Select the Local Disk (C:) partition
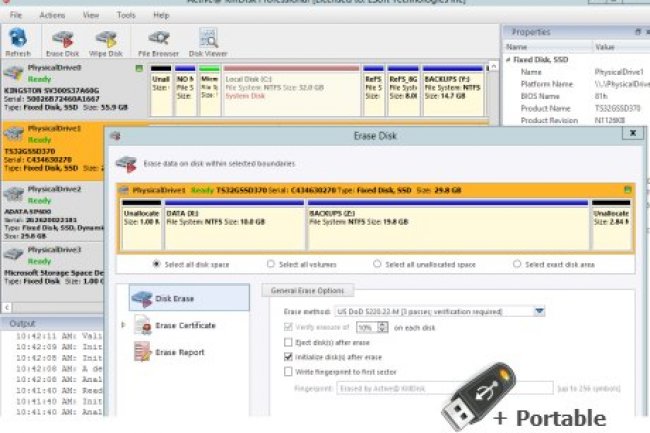Image resolution: width=650 pixels, height=433 pixels. pos(291,90)
